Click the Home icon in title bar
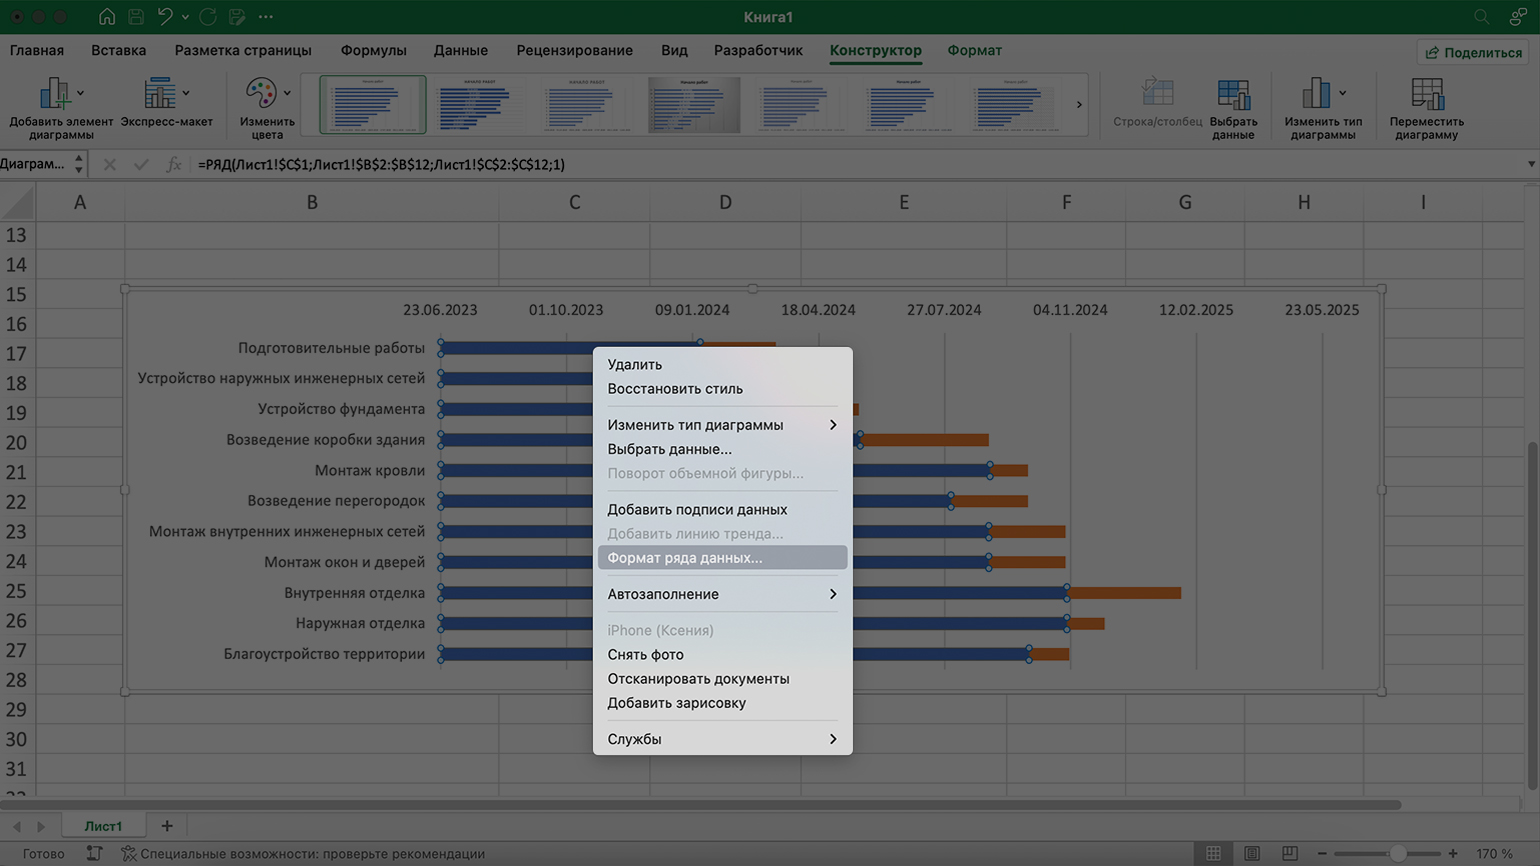Screen dimensions: 1540x866 [106, 17]
